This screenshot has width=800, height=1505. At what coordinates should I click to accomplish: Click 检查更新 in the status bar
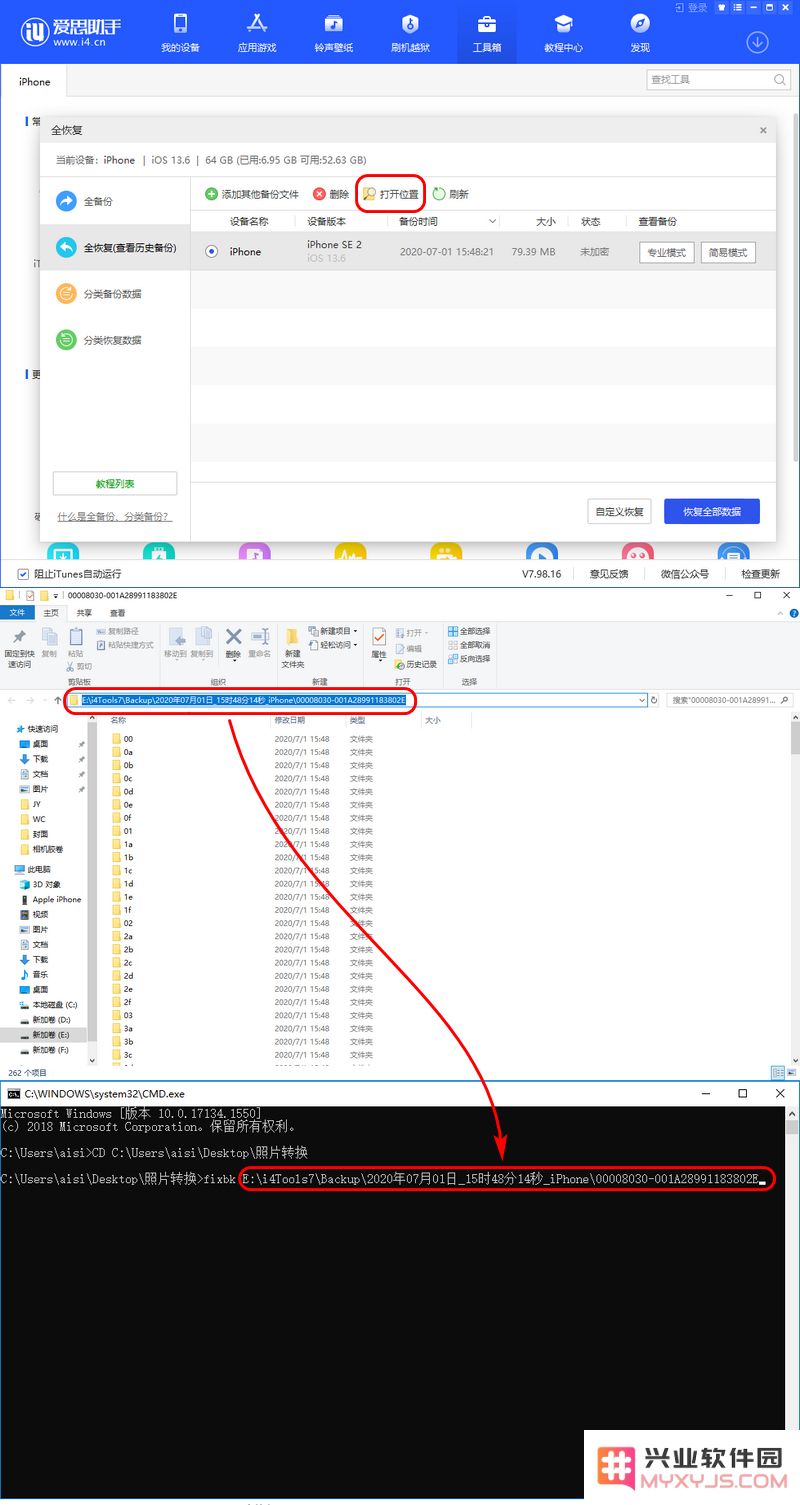coord(760,574)
